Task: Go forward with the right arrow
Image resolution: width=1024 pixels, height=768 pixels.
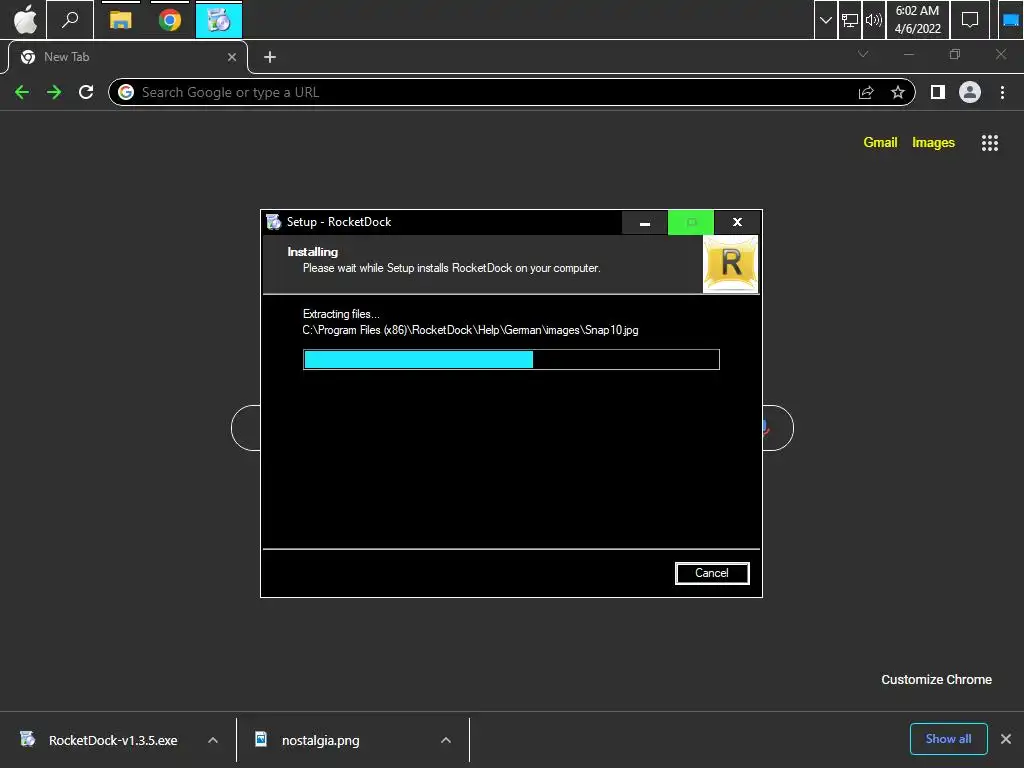Action: click(x=54, y=92)
